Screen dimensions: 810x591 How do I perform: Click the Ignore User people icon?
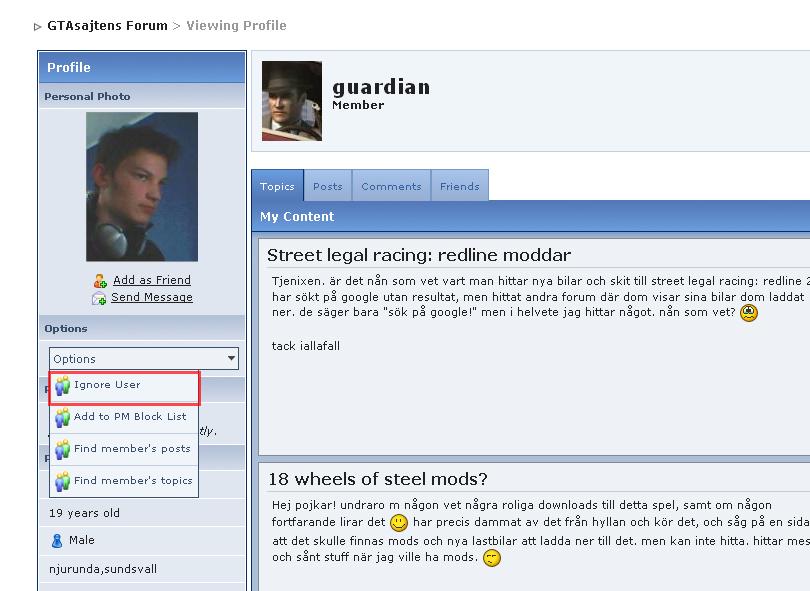click(x=63, y=386)
